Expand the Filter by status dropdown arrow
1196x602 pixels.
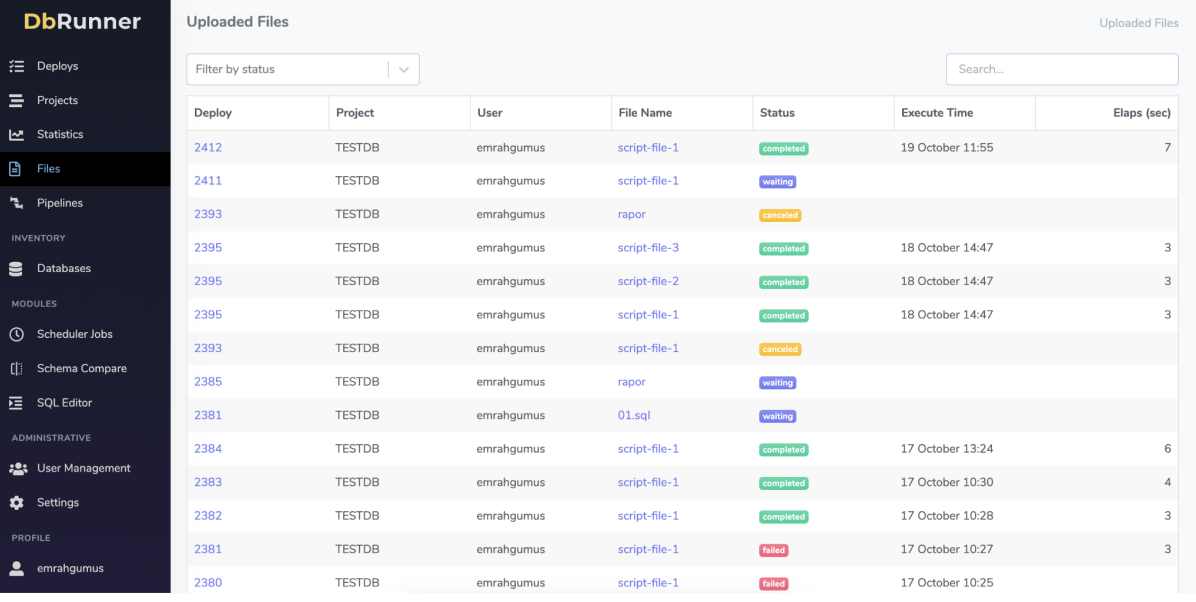point(404,70)
